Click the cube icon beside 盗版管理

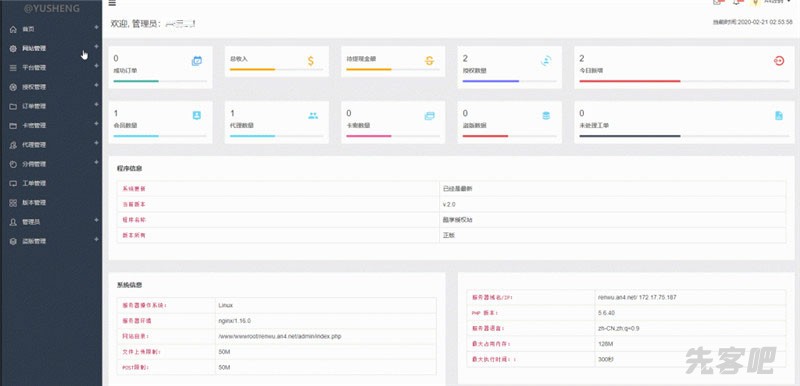(13, 241)
